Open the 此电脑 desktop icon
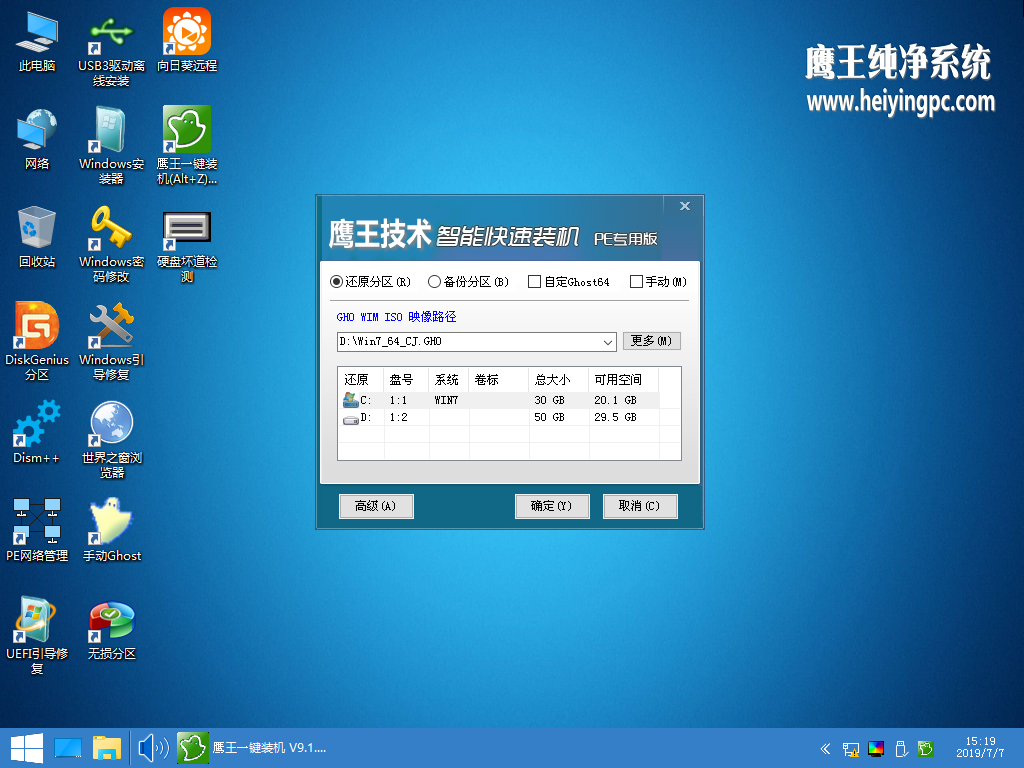Image resolution: width=1024 pixels, height=768 pixels. point(37,40)
